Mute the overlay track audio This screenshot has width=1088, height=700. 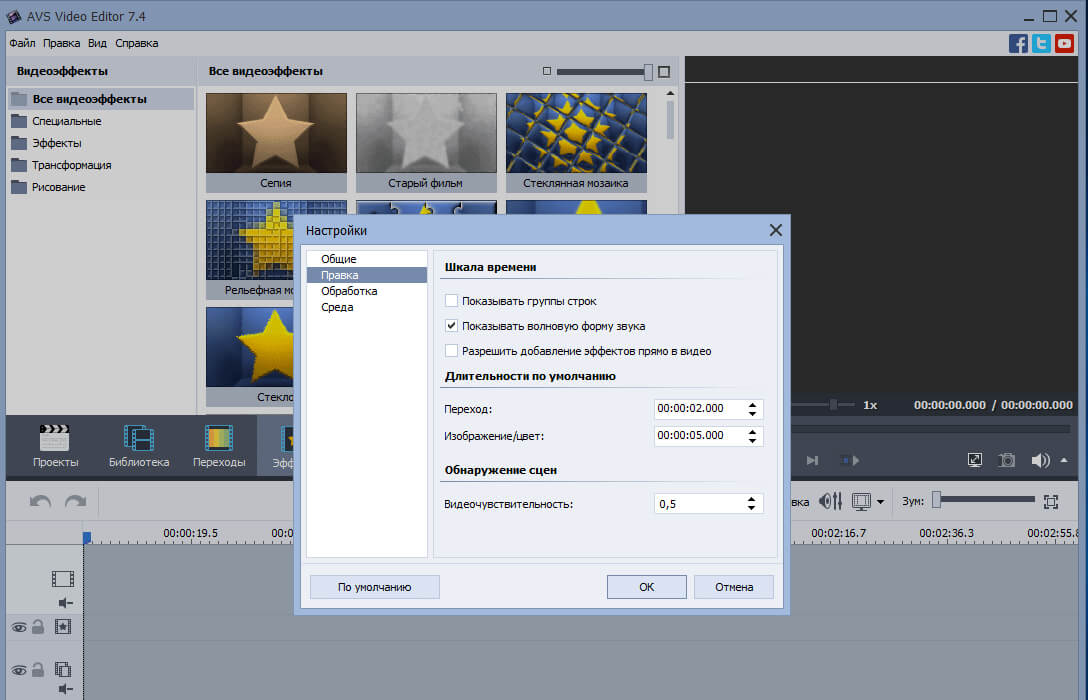coord(65,689)
